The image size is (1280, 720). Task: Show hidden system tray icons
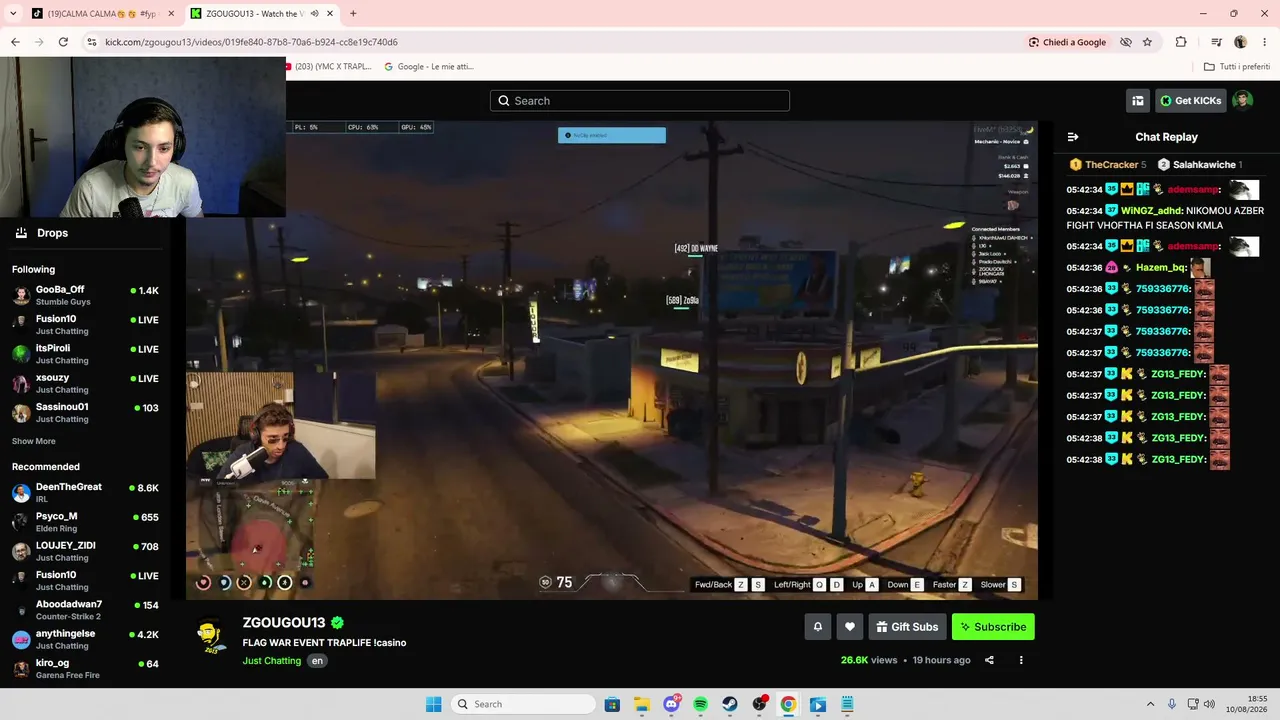click(x=1149, y=704)
